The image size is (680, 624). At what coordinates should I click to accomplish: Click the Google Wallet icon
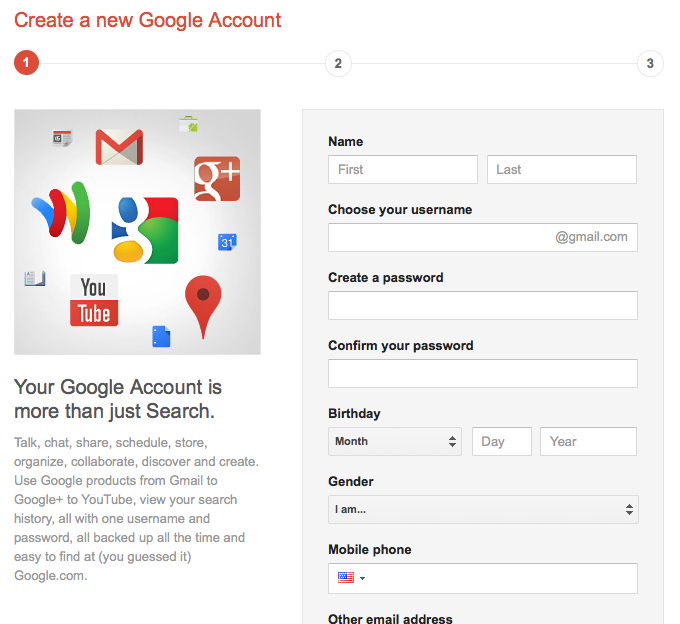[x=61, y=212]
